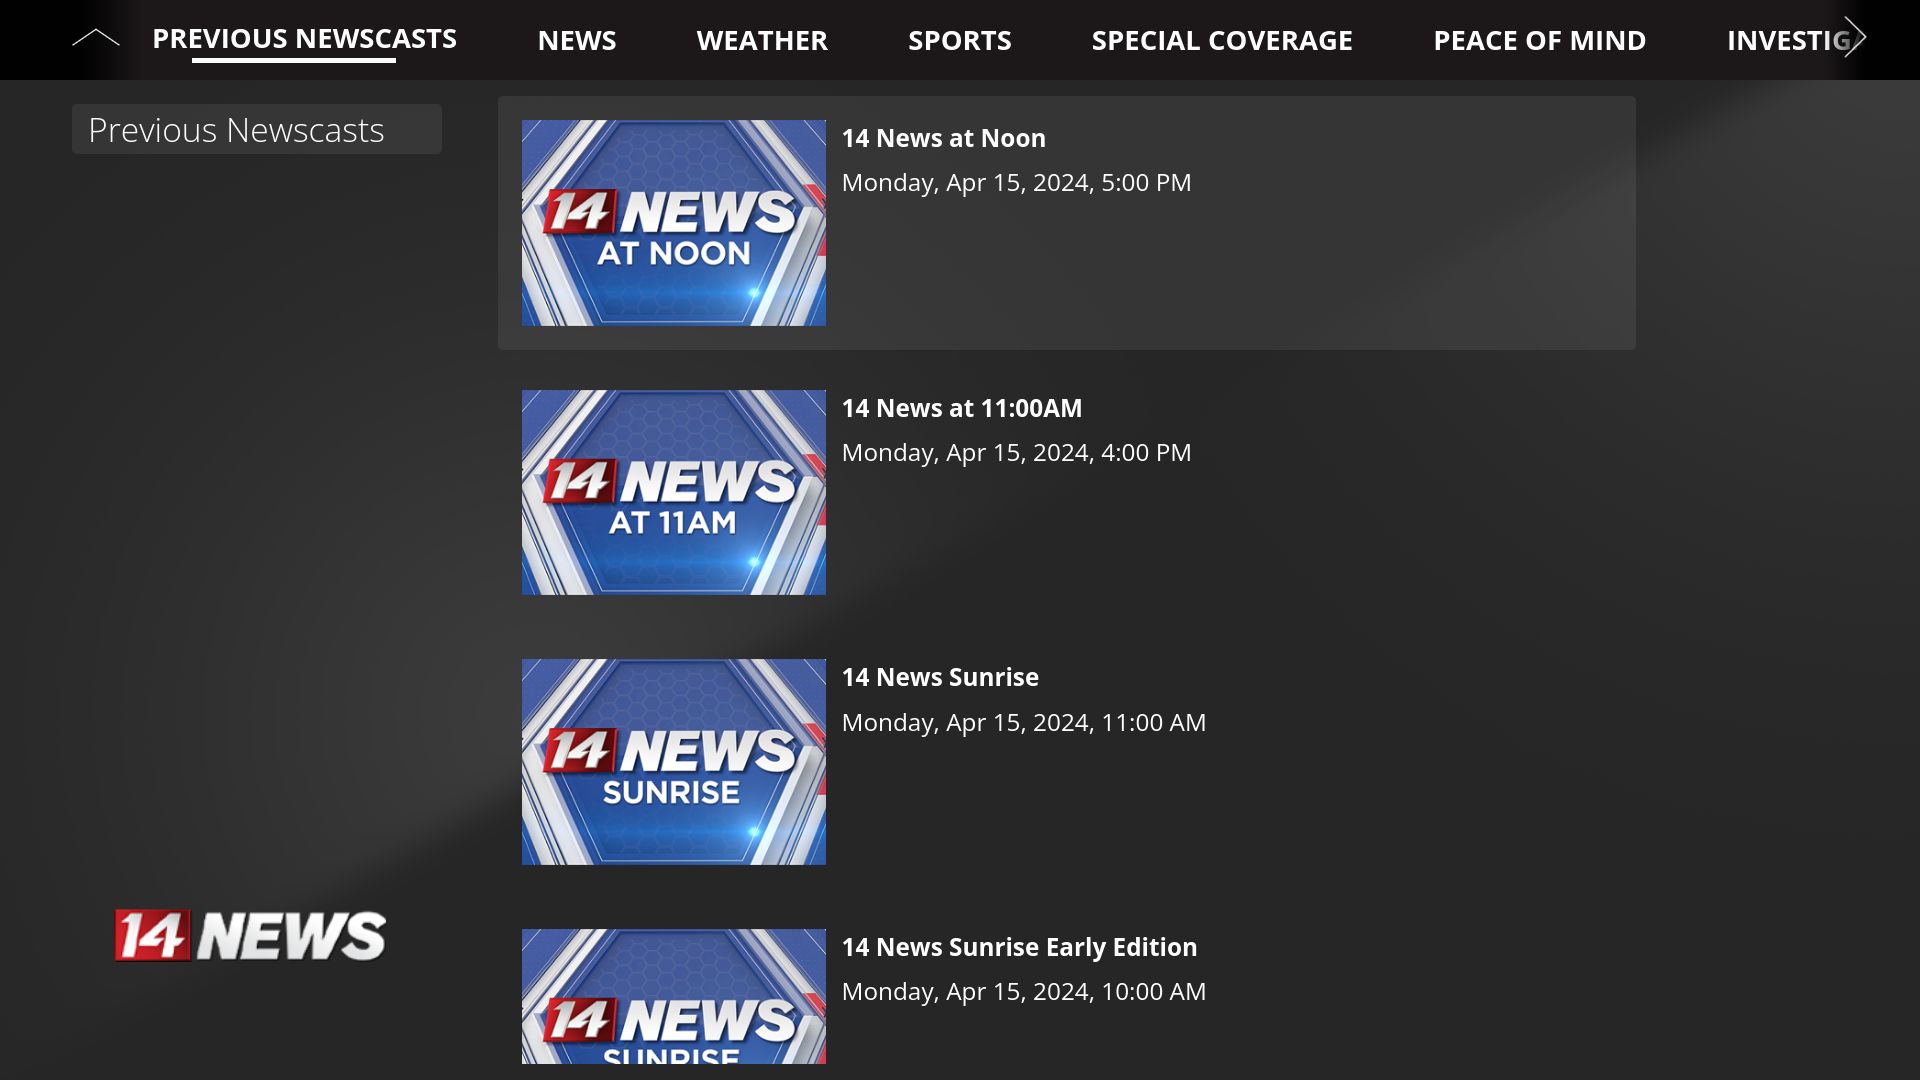Switch to the WEATHER tab

click(x=762, y=40)
